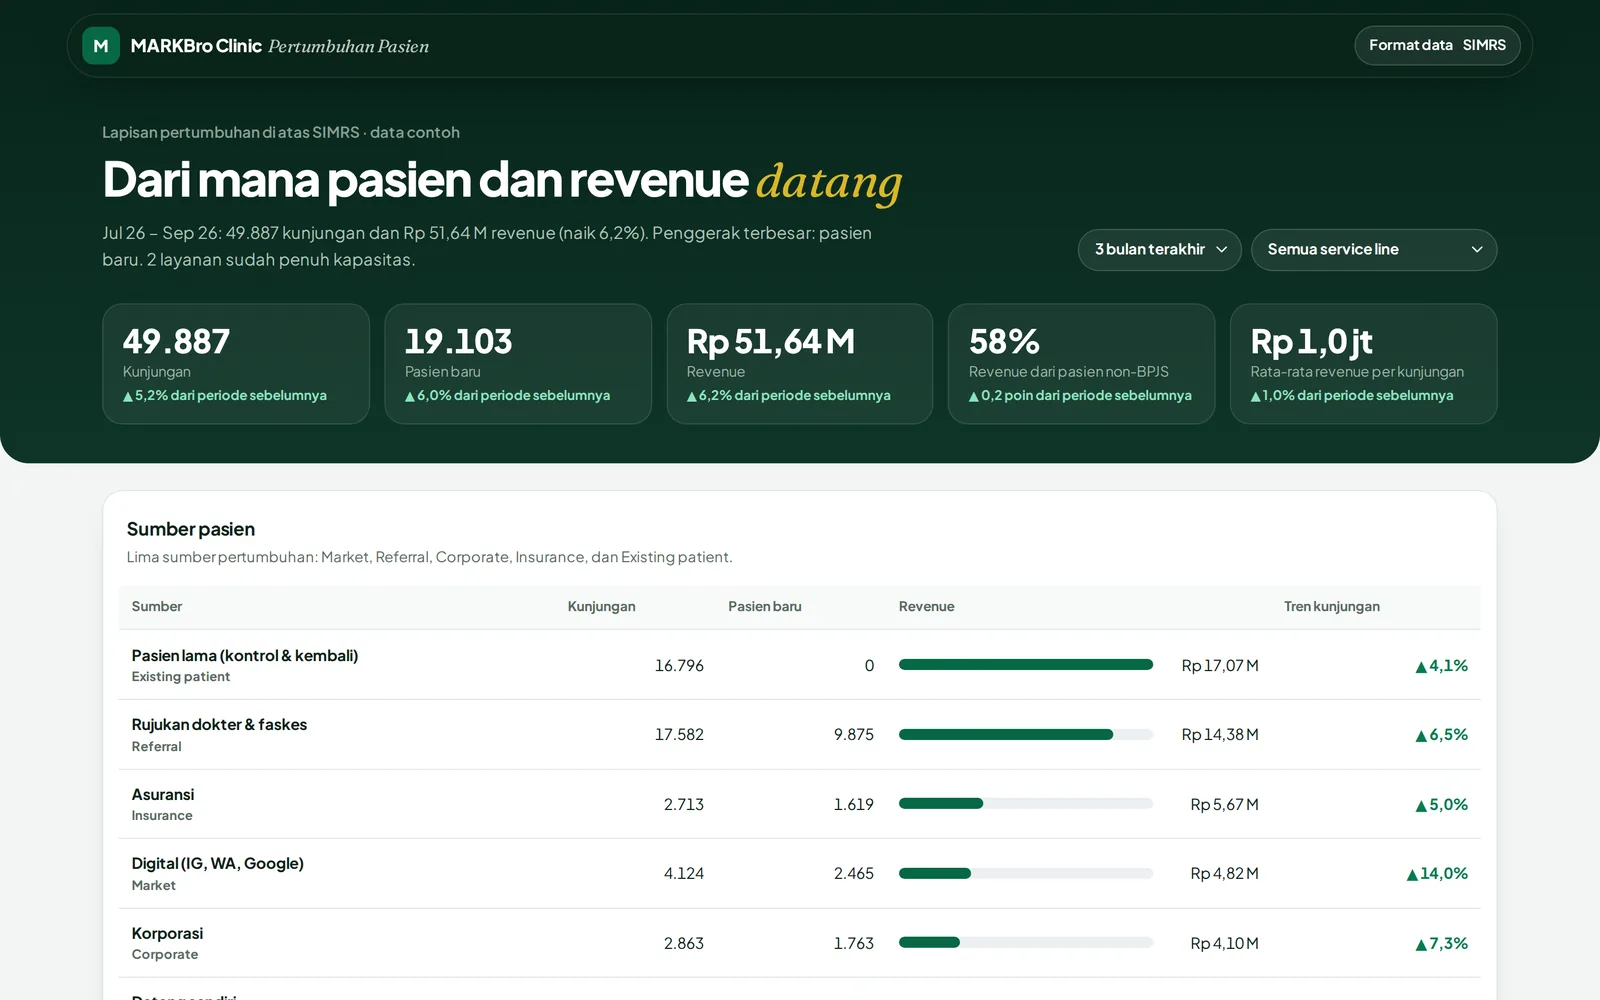The image size is (1600, 1000).
Task: Open the Format data SIMRS button
Action: coord(1437,46)
